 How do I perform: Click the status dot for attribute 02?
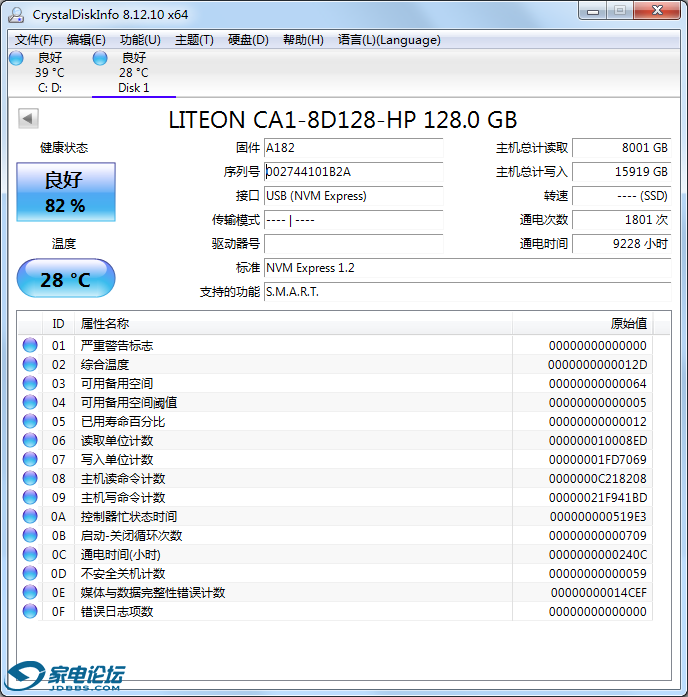tap(30, 364)
